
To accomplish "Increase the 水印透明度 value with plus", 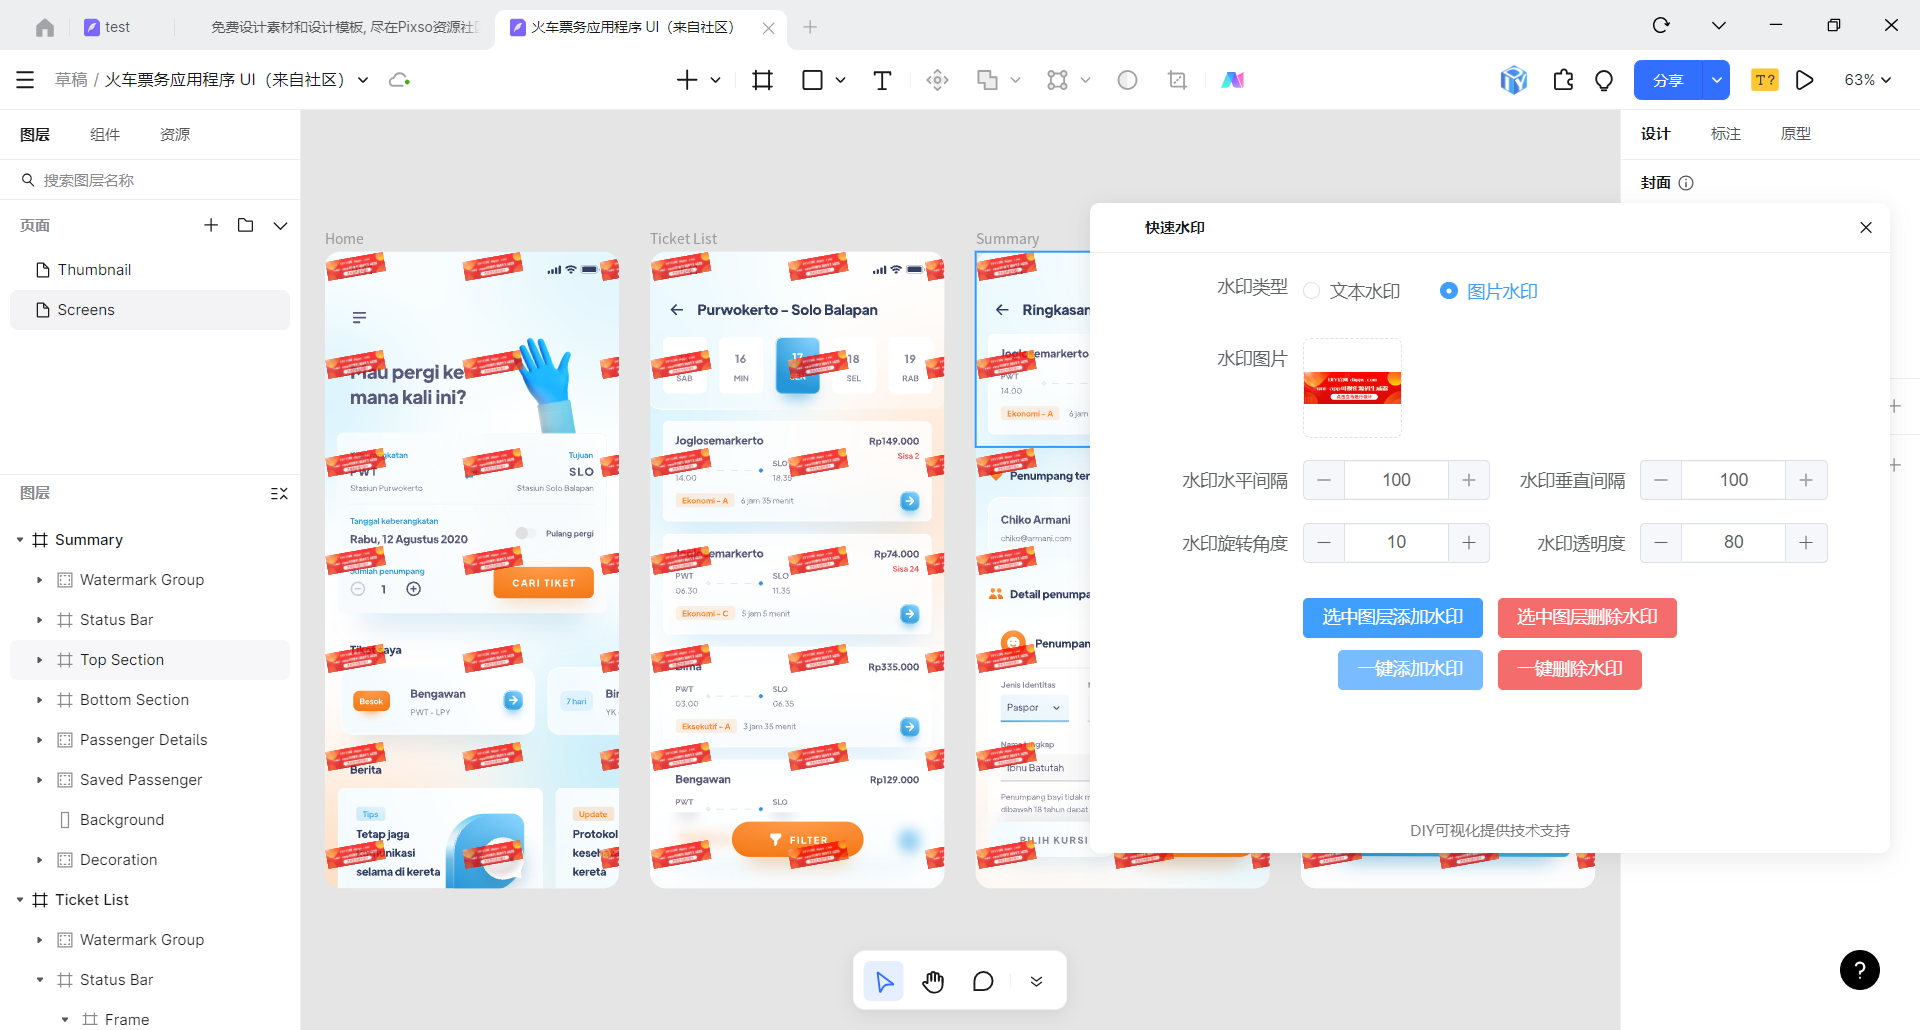I will click(x=1805, y=543).
